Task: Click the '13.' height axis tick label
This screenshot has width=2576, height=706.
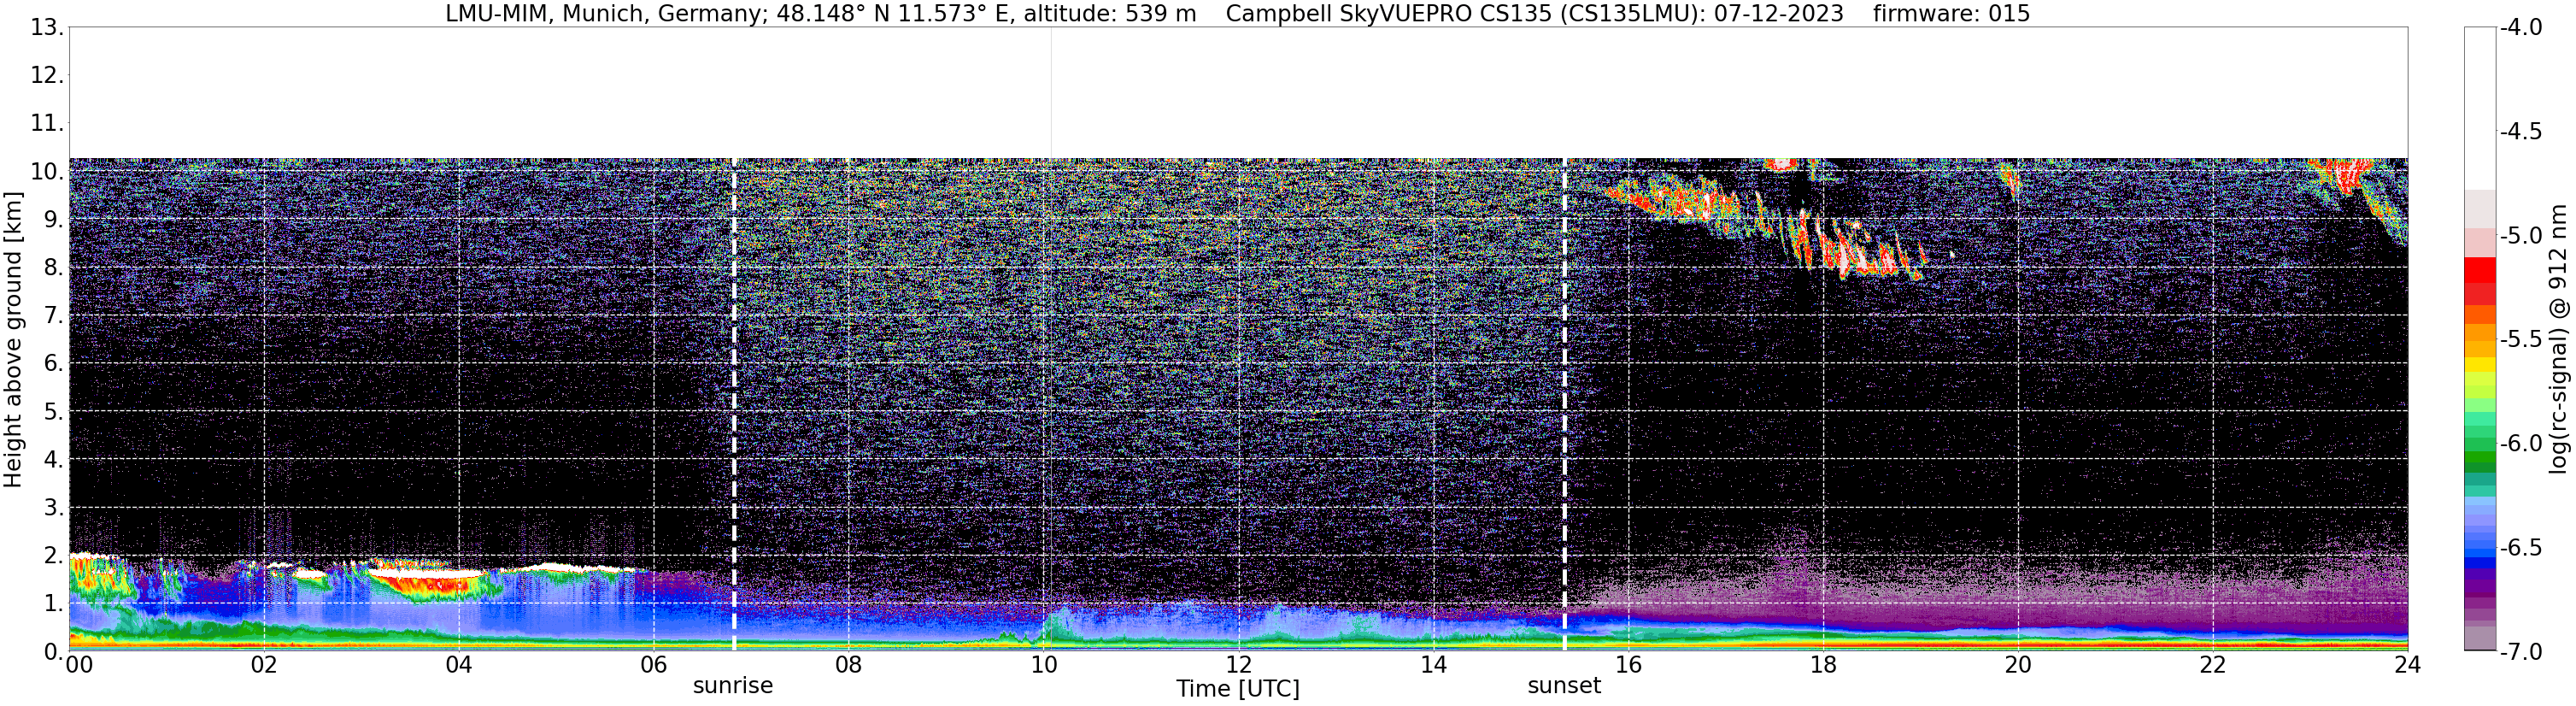Action: (x=46, y=27)
